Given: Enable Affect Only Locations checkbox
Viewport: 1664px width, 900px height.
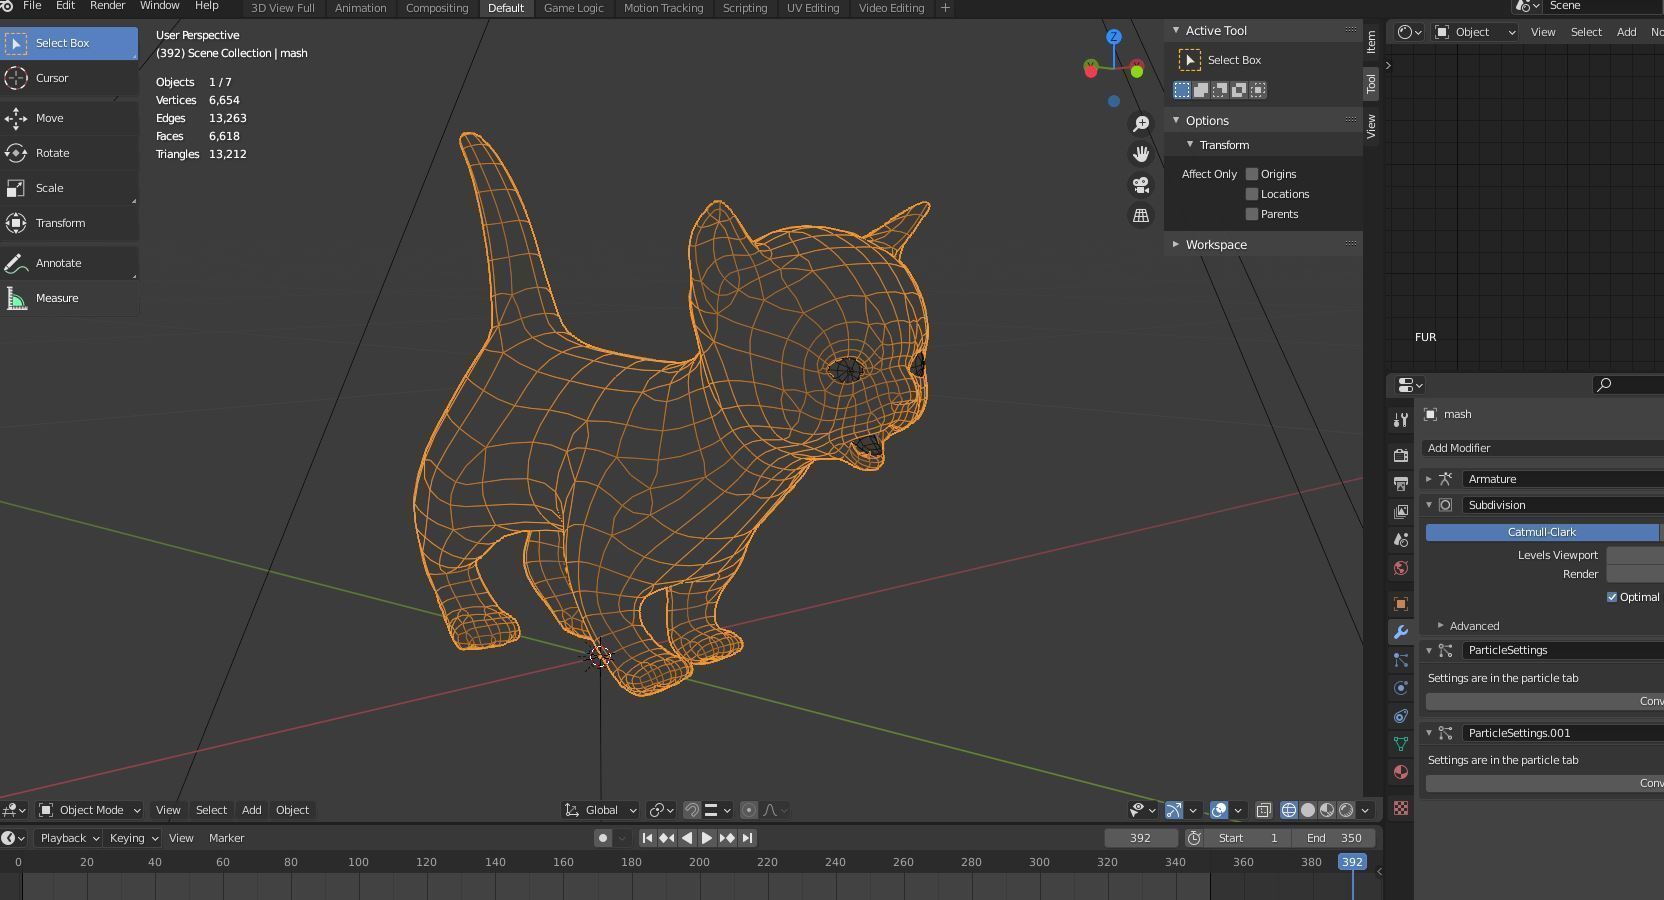Looking at the screenshot, I should [x=1251, y=194].
